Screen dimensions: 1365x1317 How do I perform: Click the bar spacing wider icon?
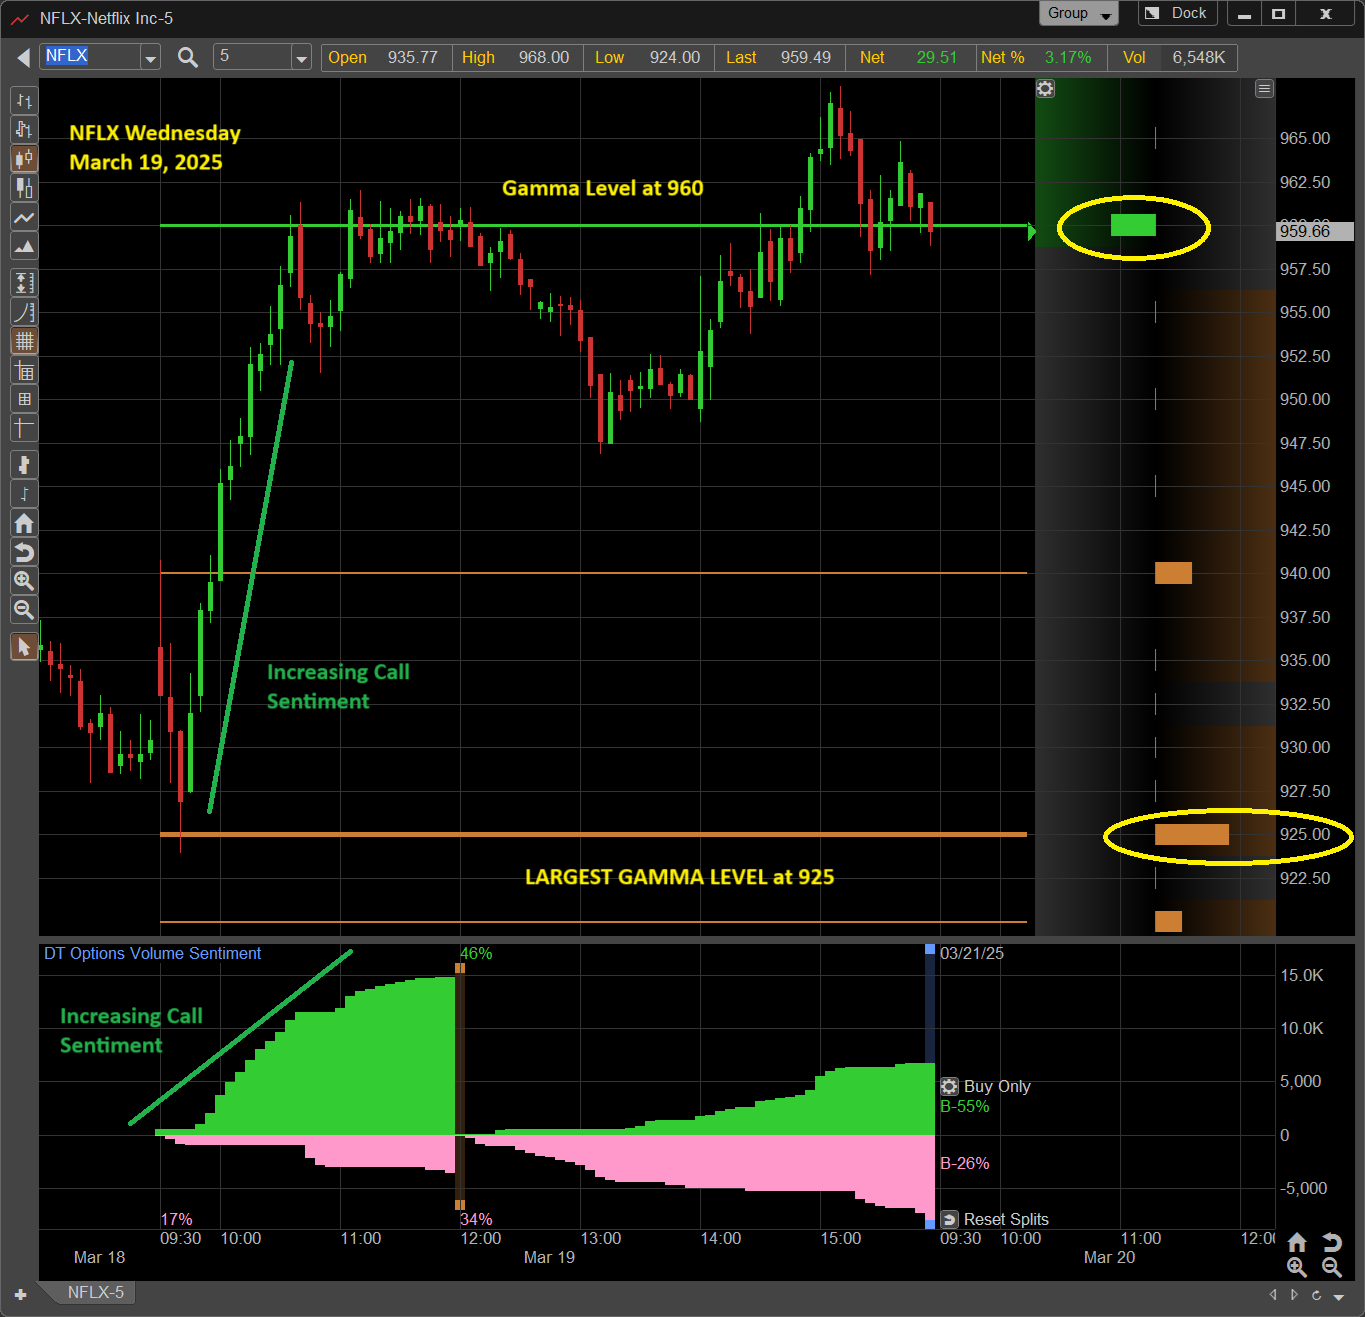pos(24,465)
